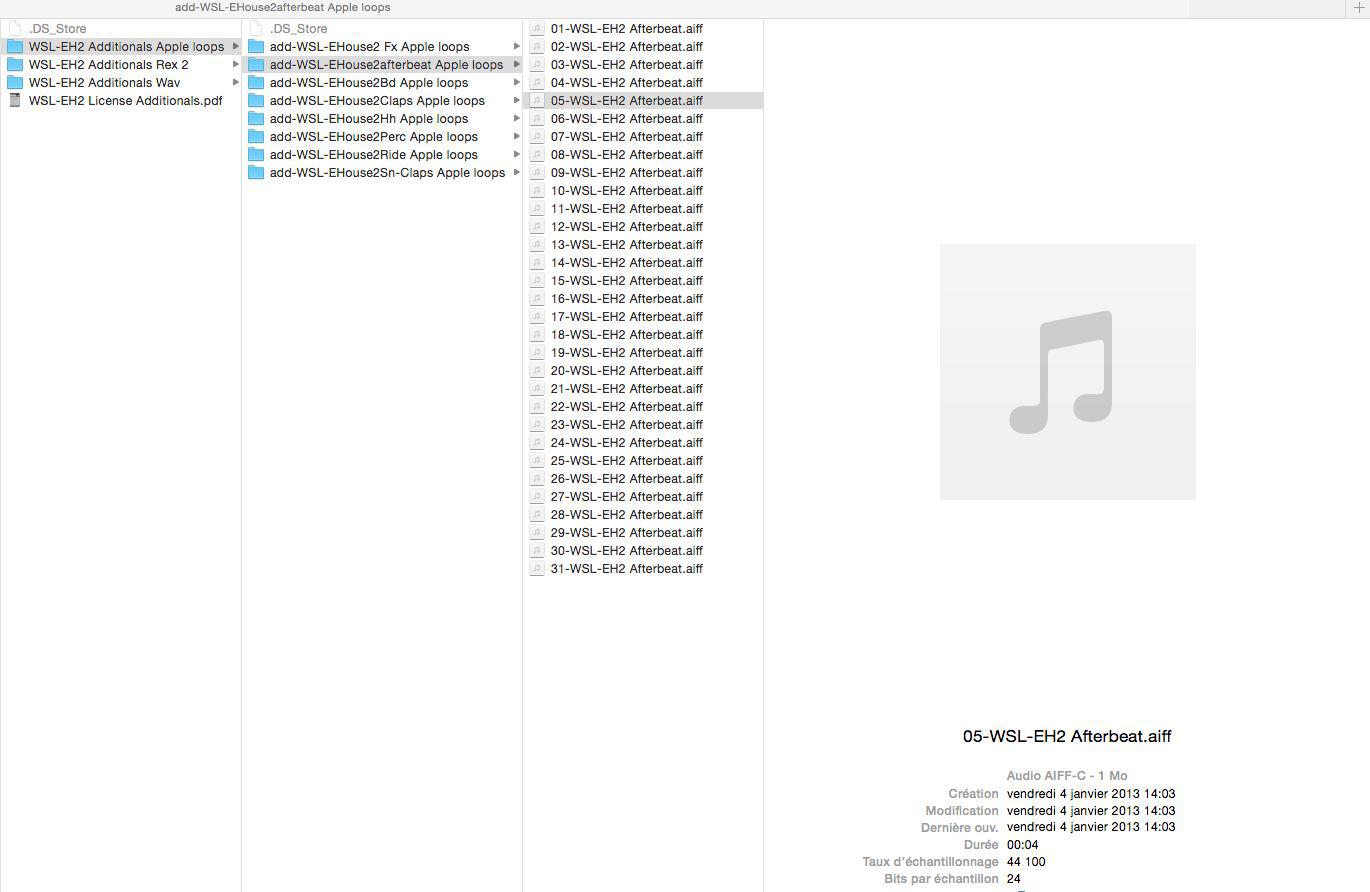This screenshot has width=1370, height=892.
Task: Click the folder icon of add-WSL-EHouse2afterbeat Apple loops
Action: coord(256,65)
